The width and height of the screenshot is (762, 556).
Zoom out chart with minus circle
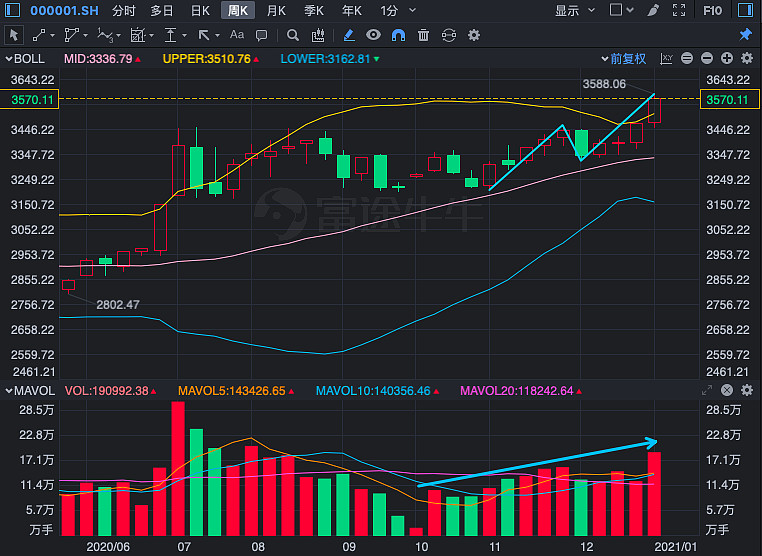[x=707, y=59]
